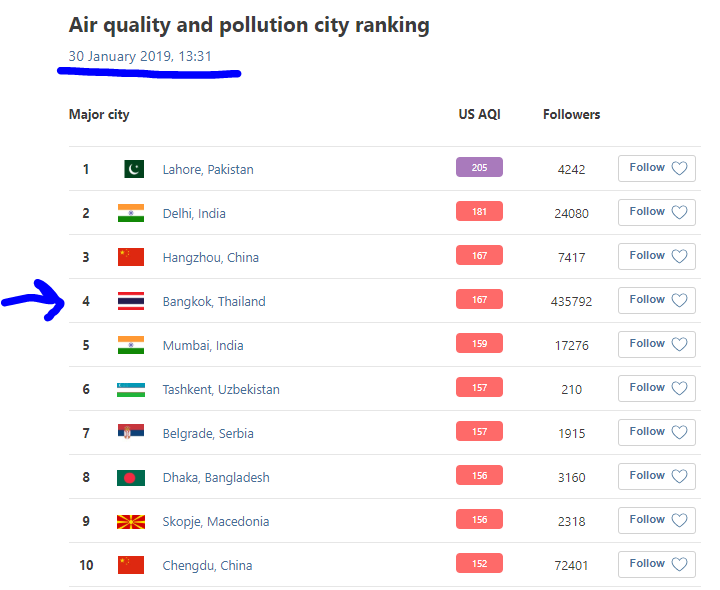Image resolution: width=720 pixels, height=590 pixels.
Task: Toggle Follow for Delhi, India
Action: coord(656,212)
